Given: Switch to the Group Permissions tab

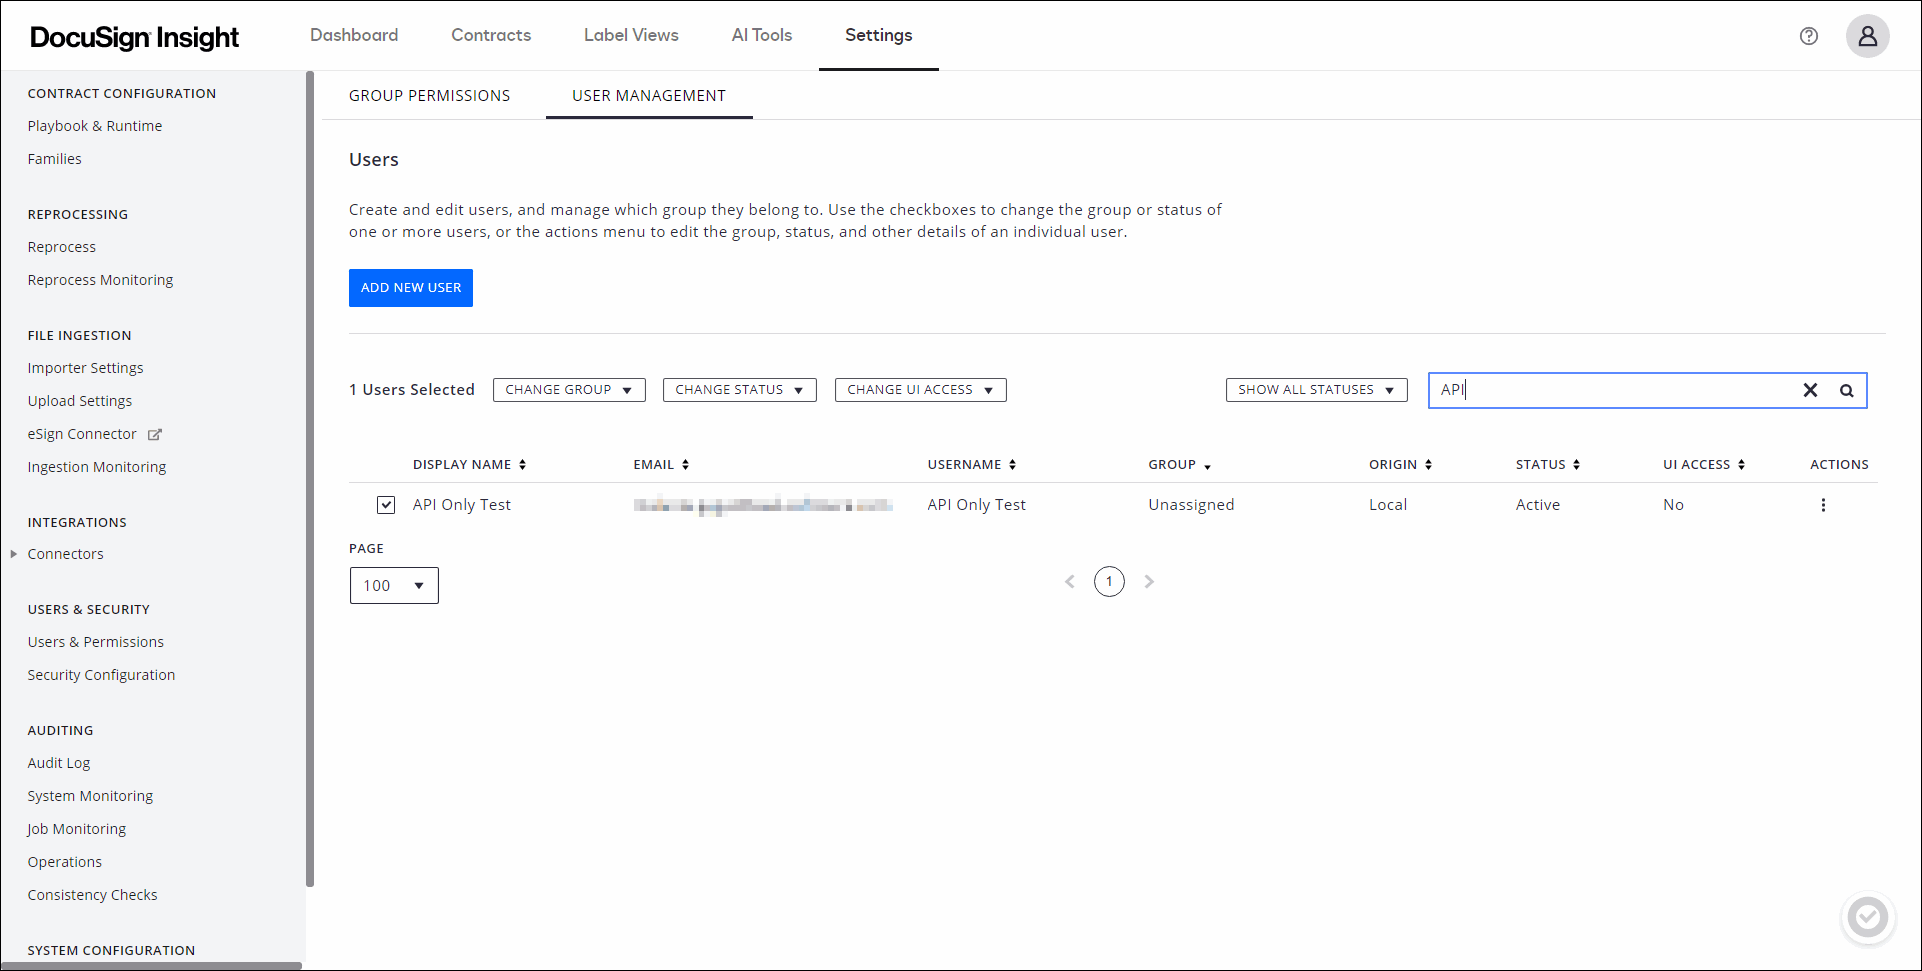Looking at the screenshot, I should pyautogui.click(x=429, y=96).
